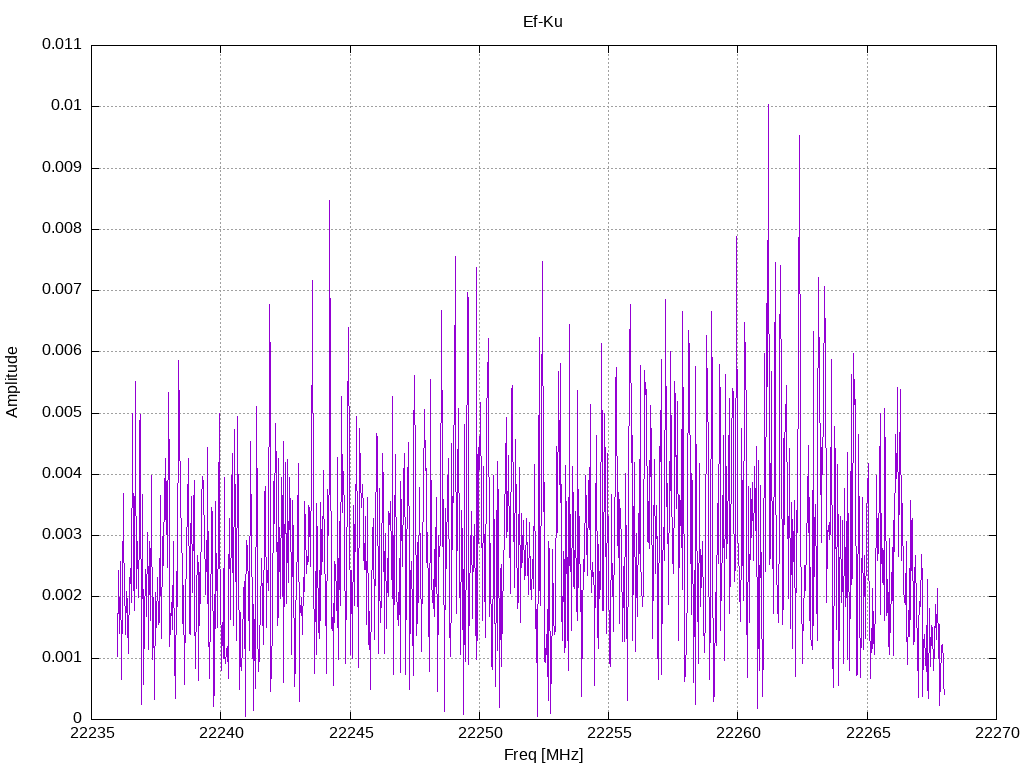
Task: Click the x-axis tick label 22255
Action: click(x=609, y=733)
